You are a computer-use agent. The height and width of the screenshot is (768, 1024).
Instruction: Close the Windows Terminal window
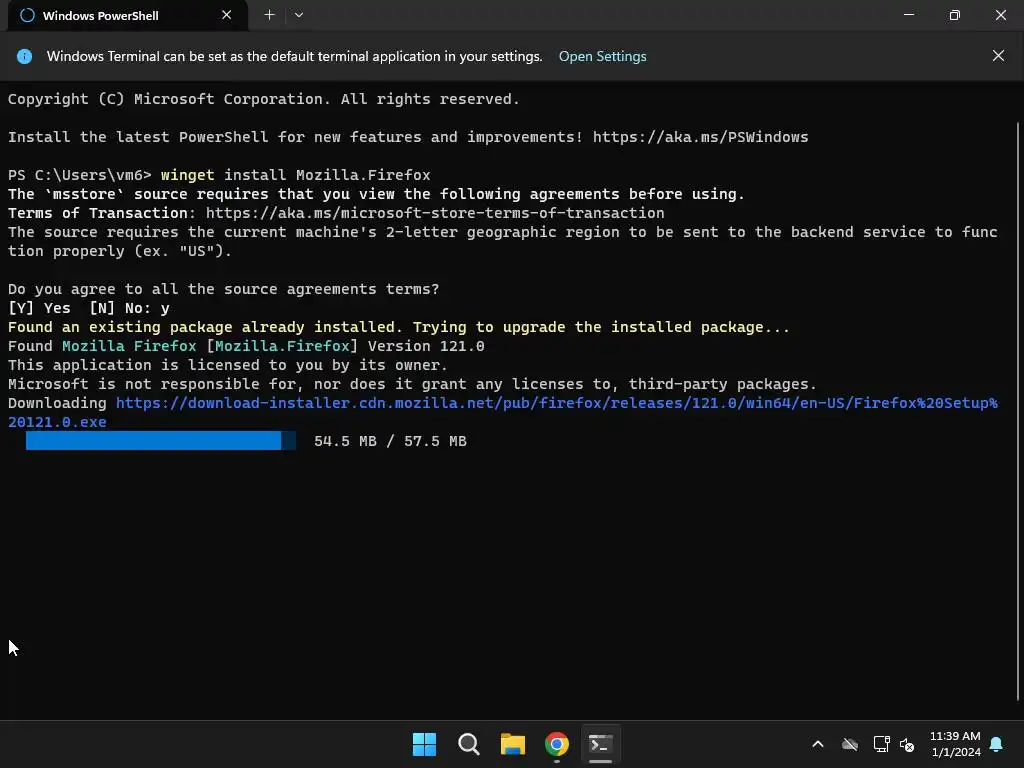coord(1000,15)
